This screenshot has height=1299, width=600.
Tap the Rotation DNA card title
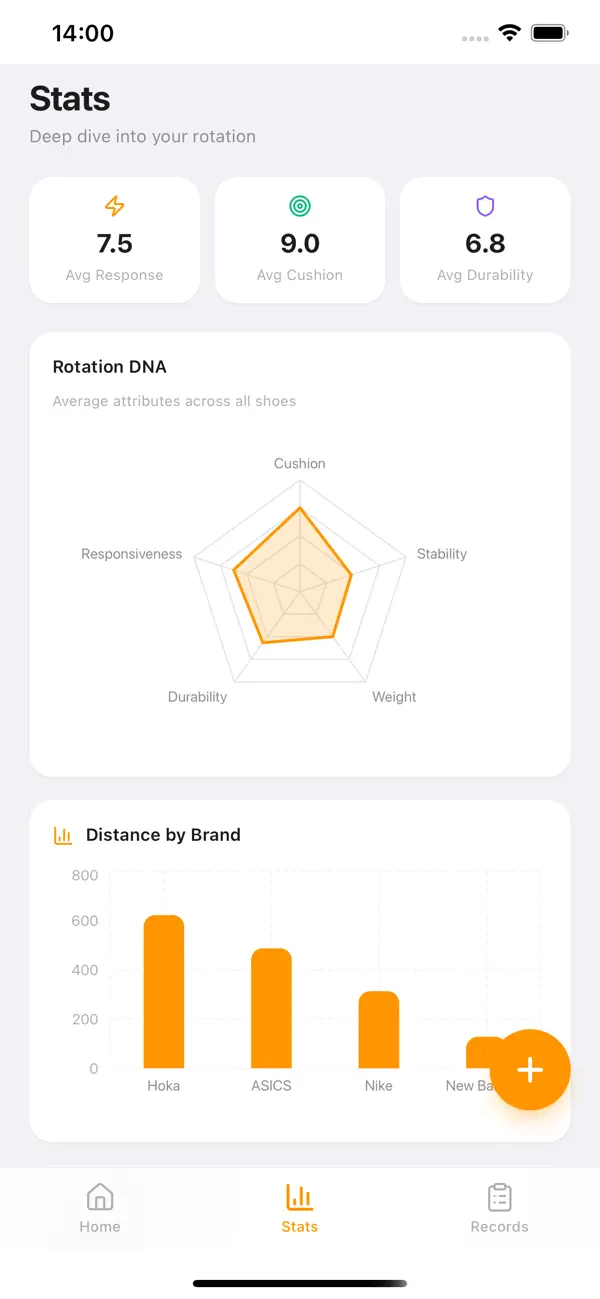coord(110,367)
